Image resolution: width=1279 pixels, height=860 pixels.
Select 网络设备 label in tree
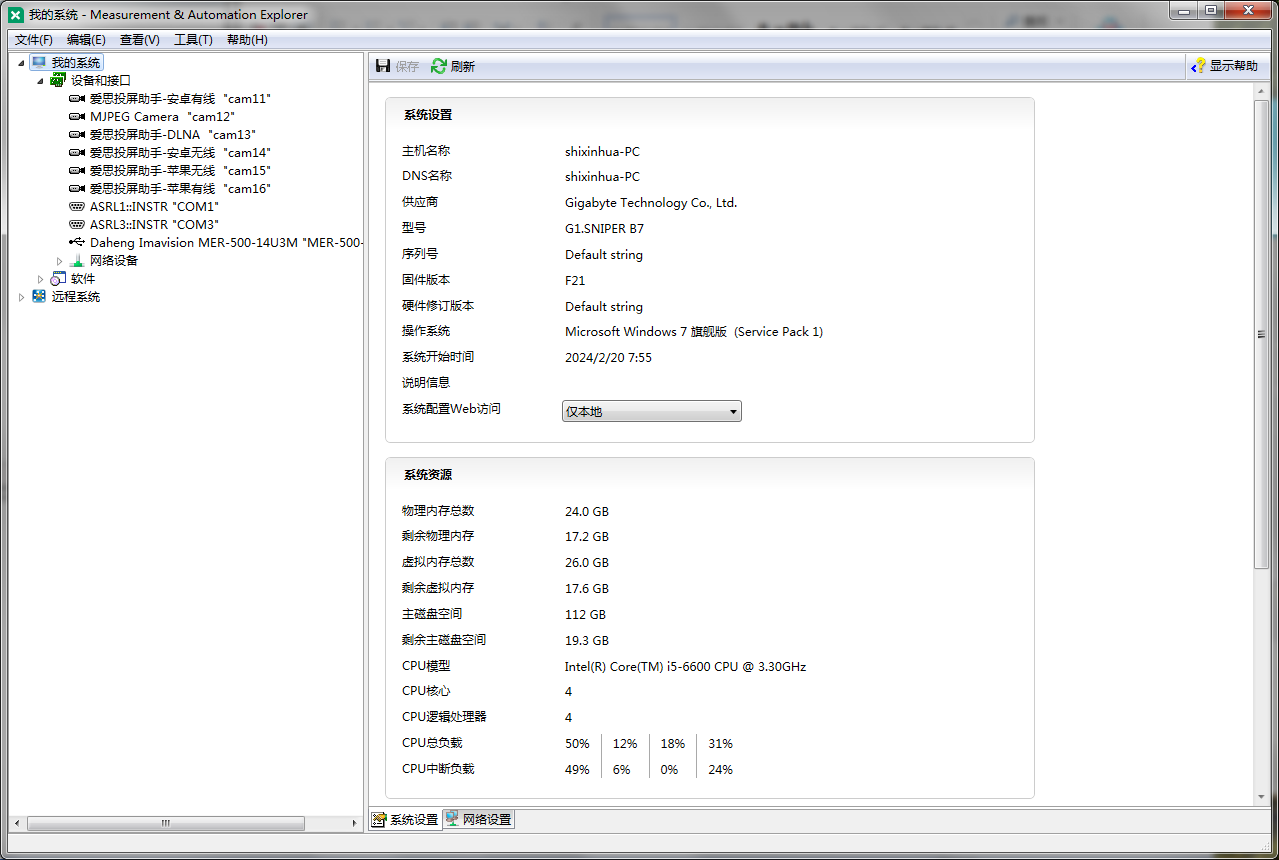click(114, 261)
